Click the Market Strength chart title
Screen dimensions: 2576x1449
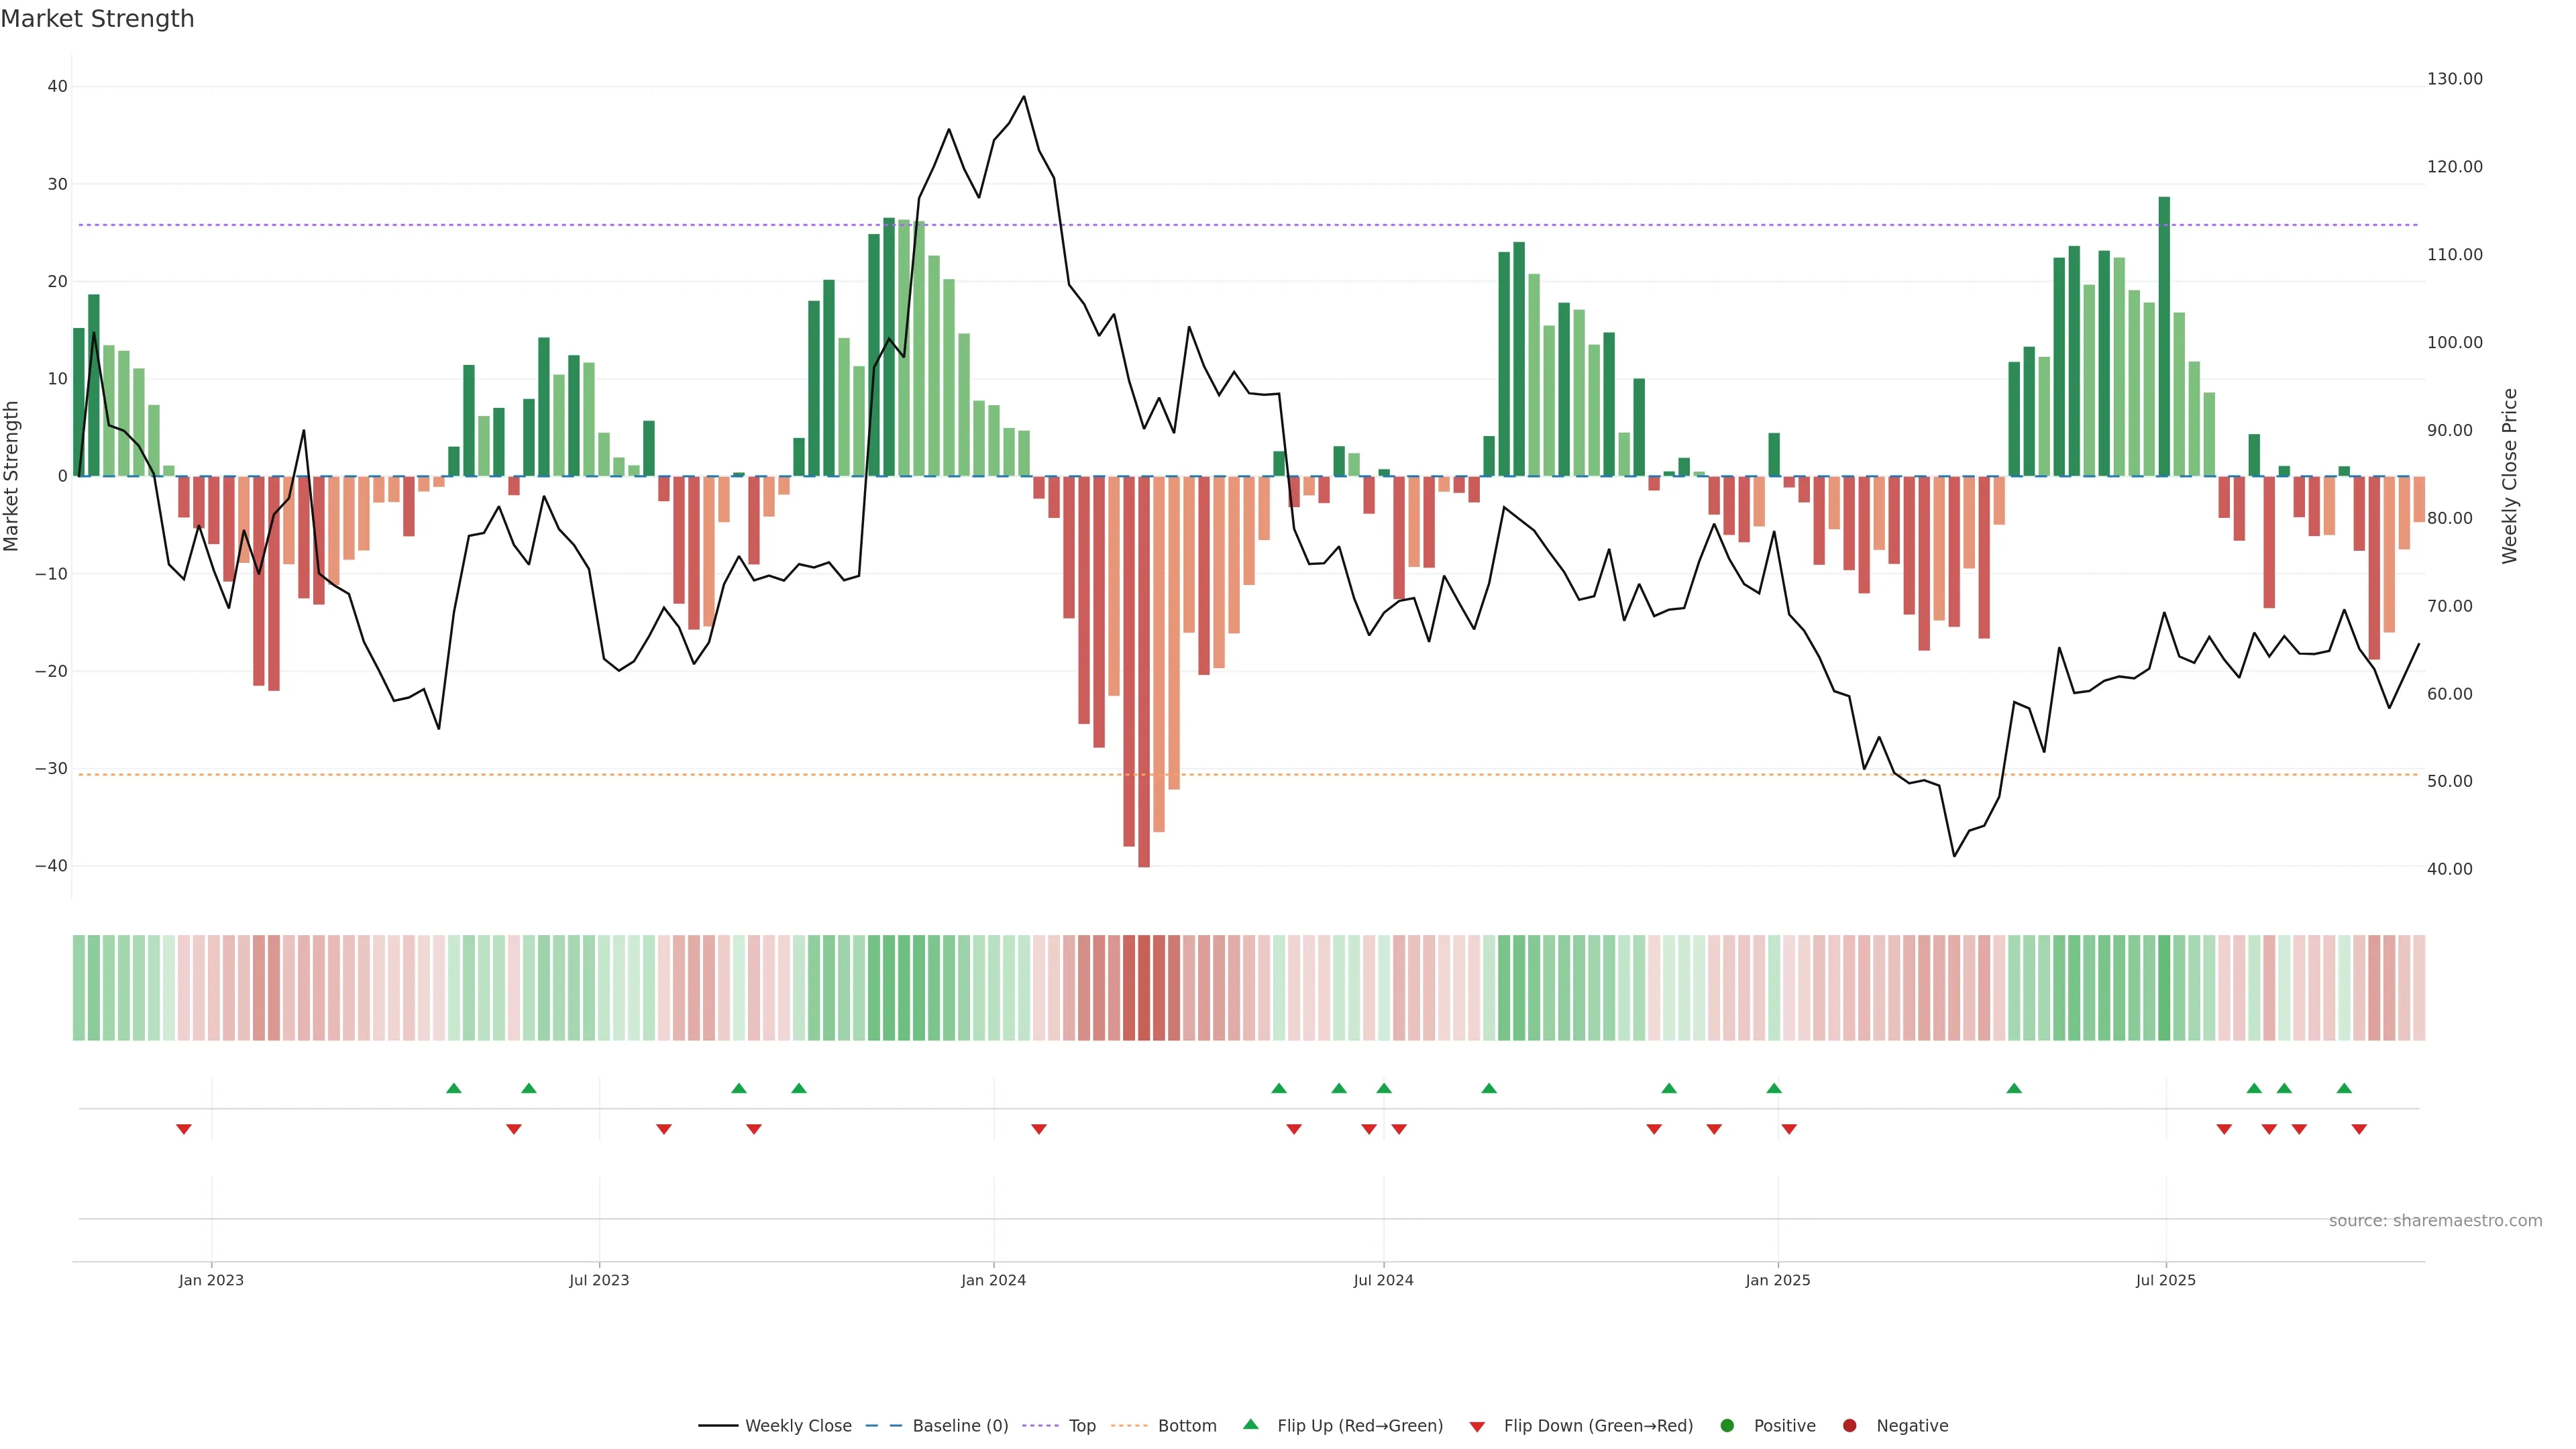(97, 19)
